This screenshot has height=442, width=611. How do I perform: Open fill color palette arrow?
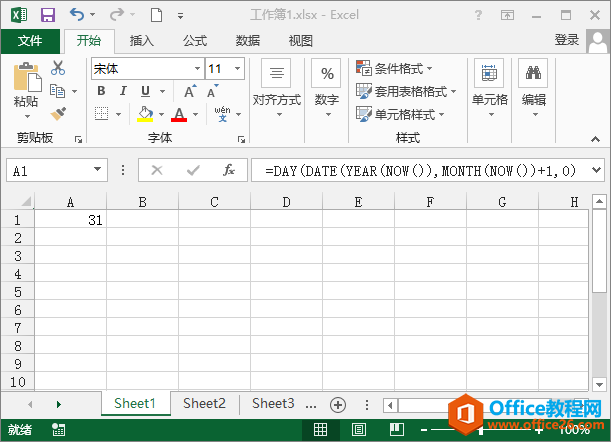click(162, 114)
